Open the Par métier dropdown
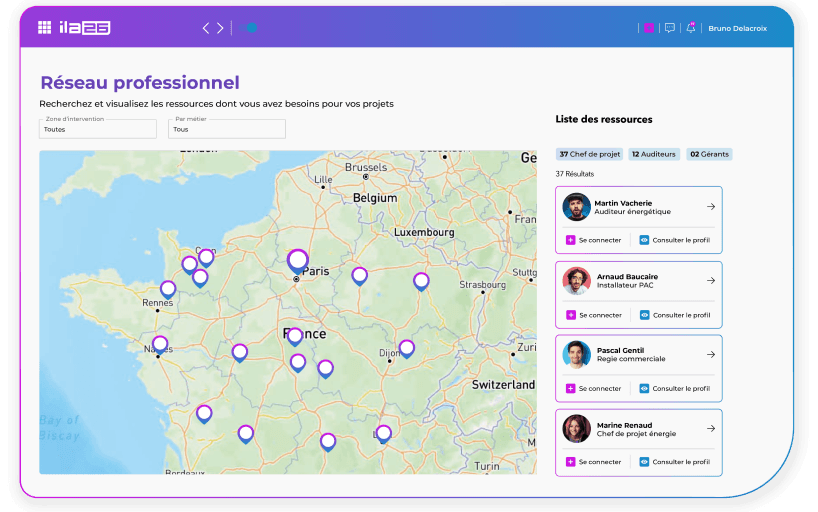The image size is (818, 512). point(227,129)
